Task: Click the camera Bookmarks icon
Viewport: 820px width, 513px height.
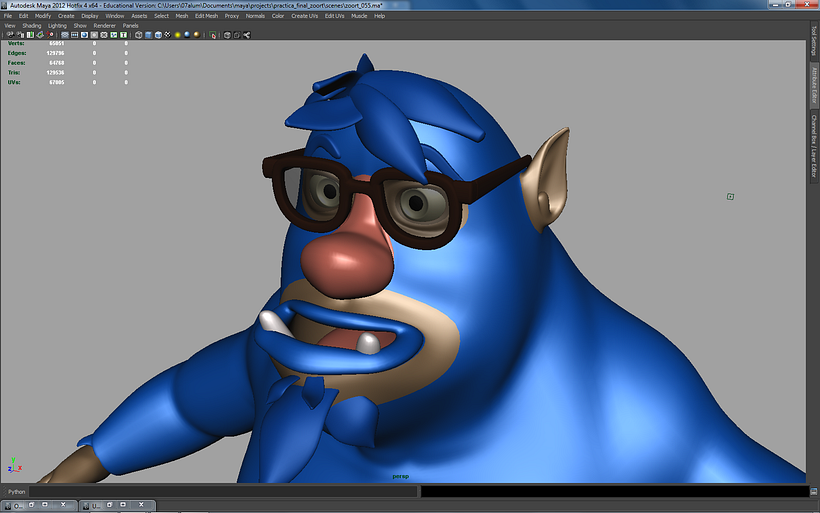Action: (30, 35)
